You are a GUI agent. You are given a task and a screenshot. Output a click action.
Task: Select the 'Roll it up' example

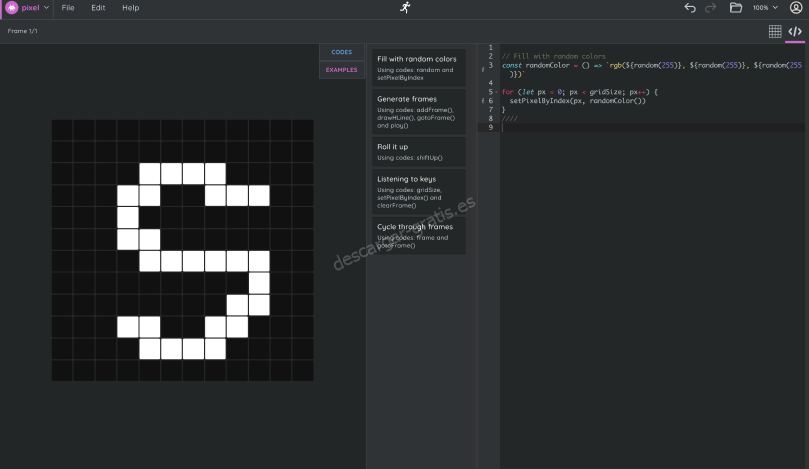pyautogui.click(x=417, y=151)
